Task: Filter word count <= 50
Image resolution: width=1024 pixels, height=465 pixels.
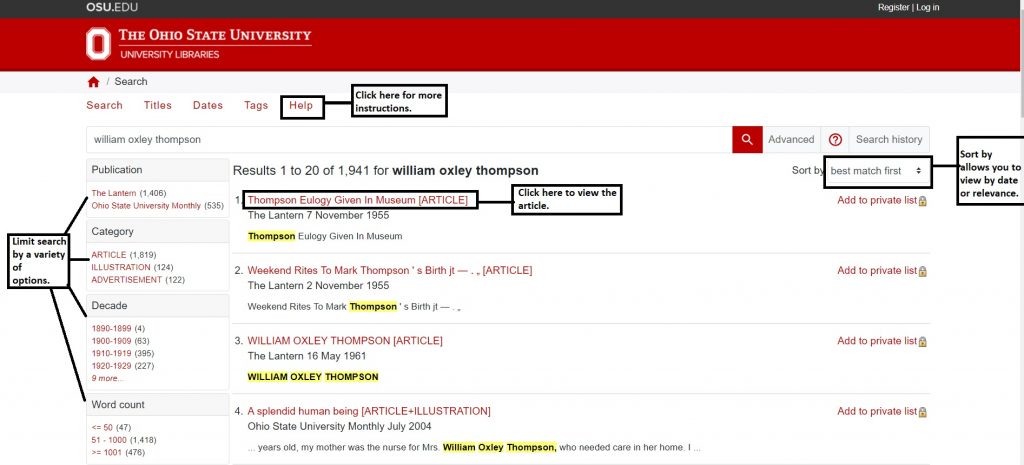Action: tap(102, 428)
